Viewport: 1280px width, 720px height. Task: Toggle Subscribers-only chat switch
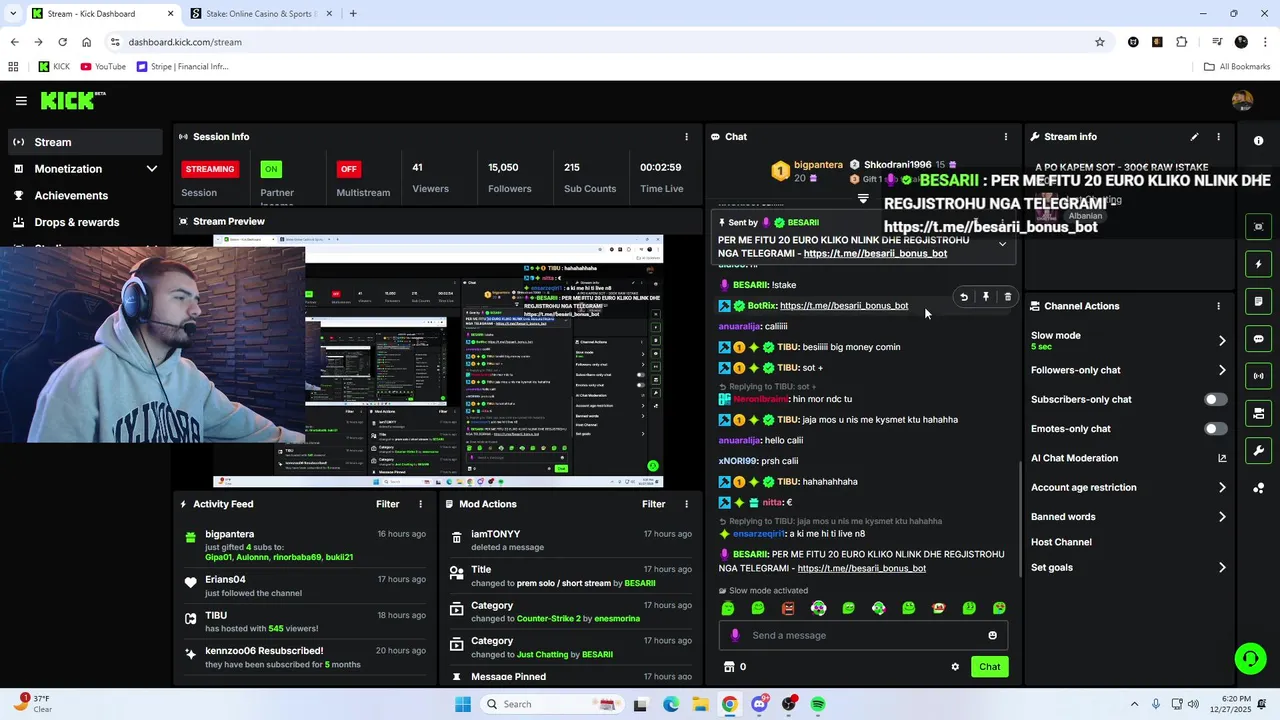[x=1215, y=399]
